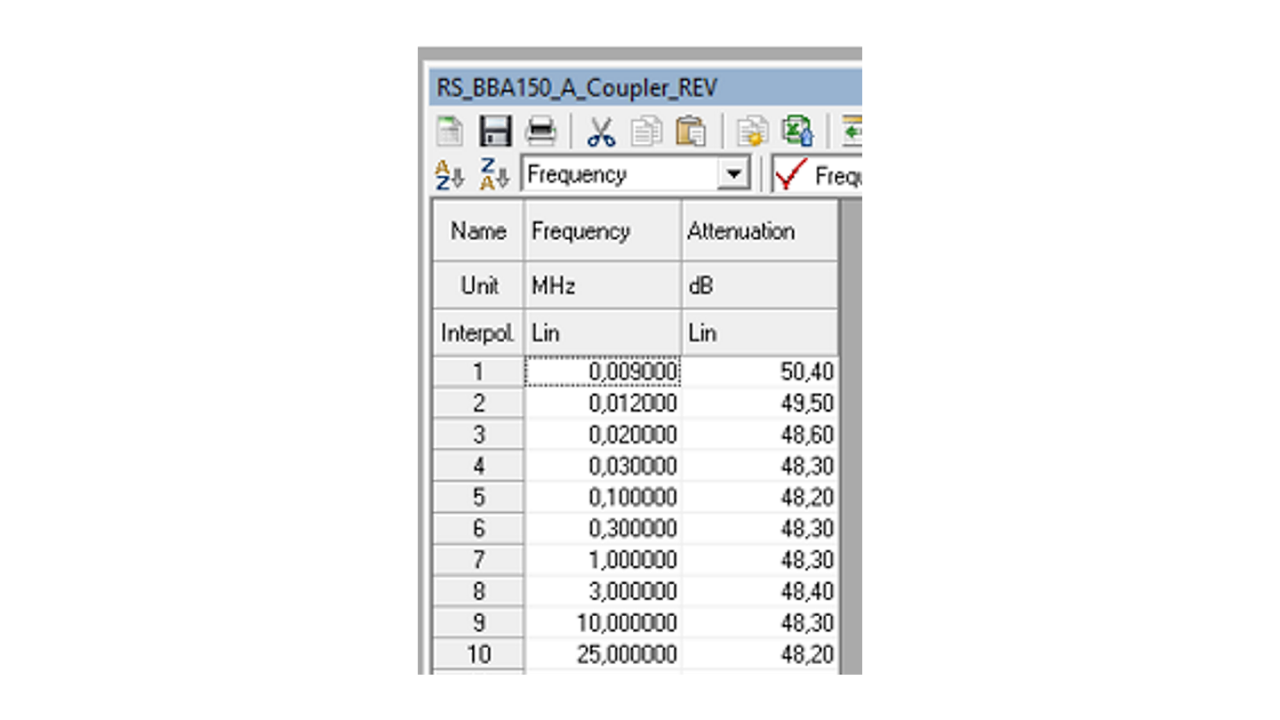The image size is (1280, 720).
Task: Click the new table icon in the toolbar
Action: (450, 131)
